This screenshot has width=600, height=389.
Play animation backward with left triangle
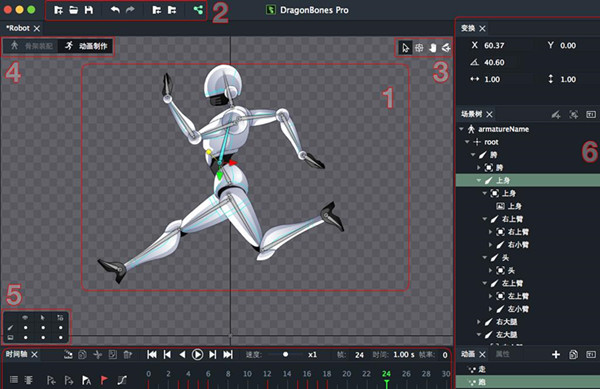182,355
